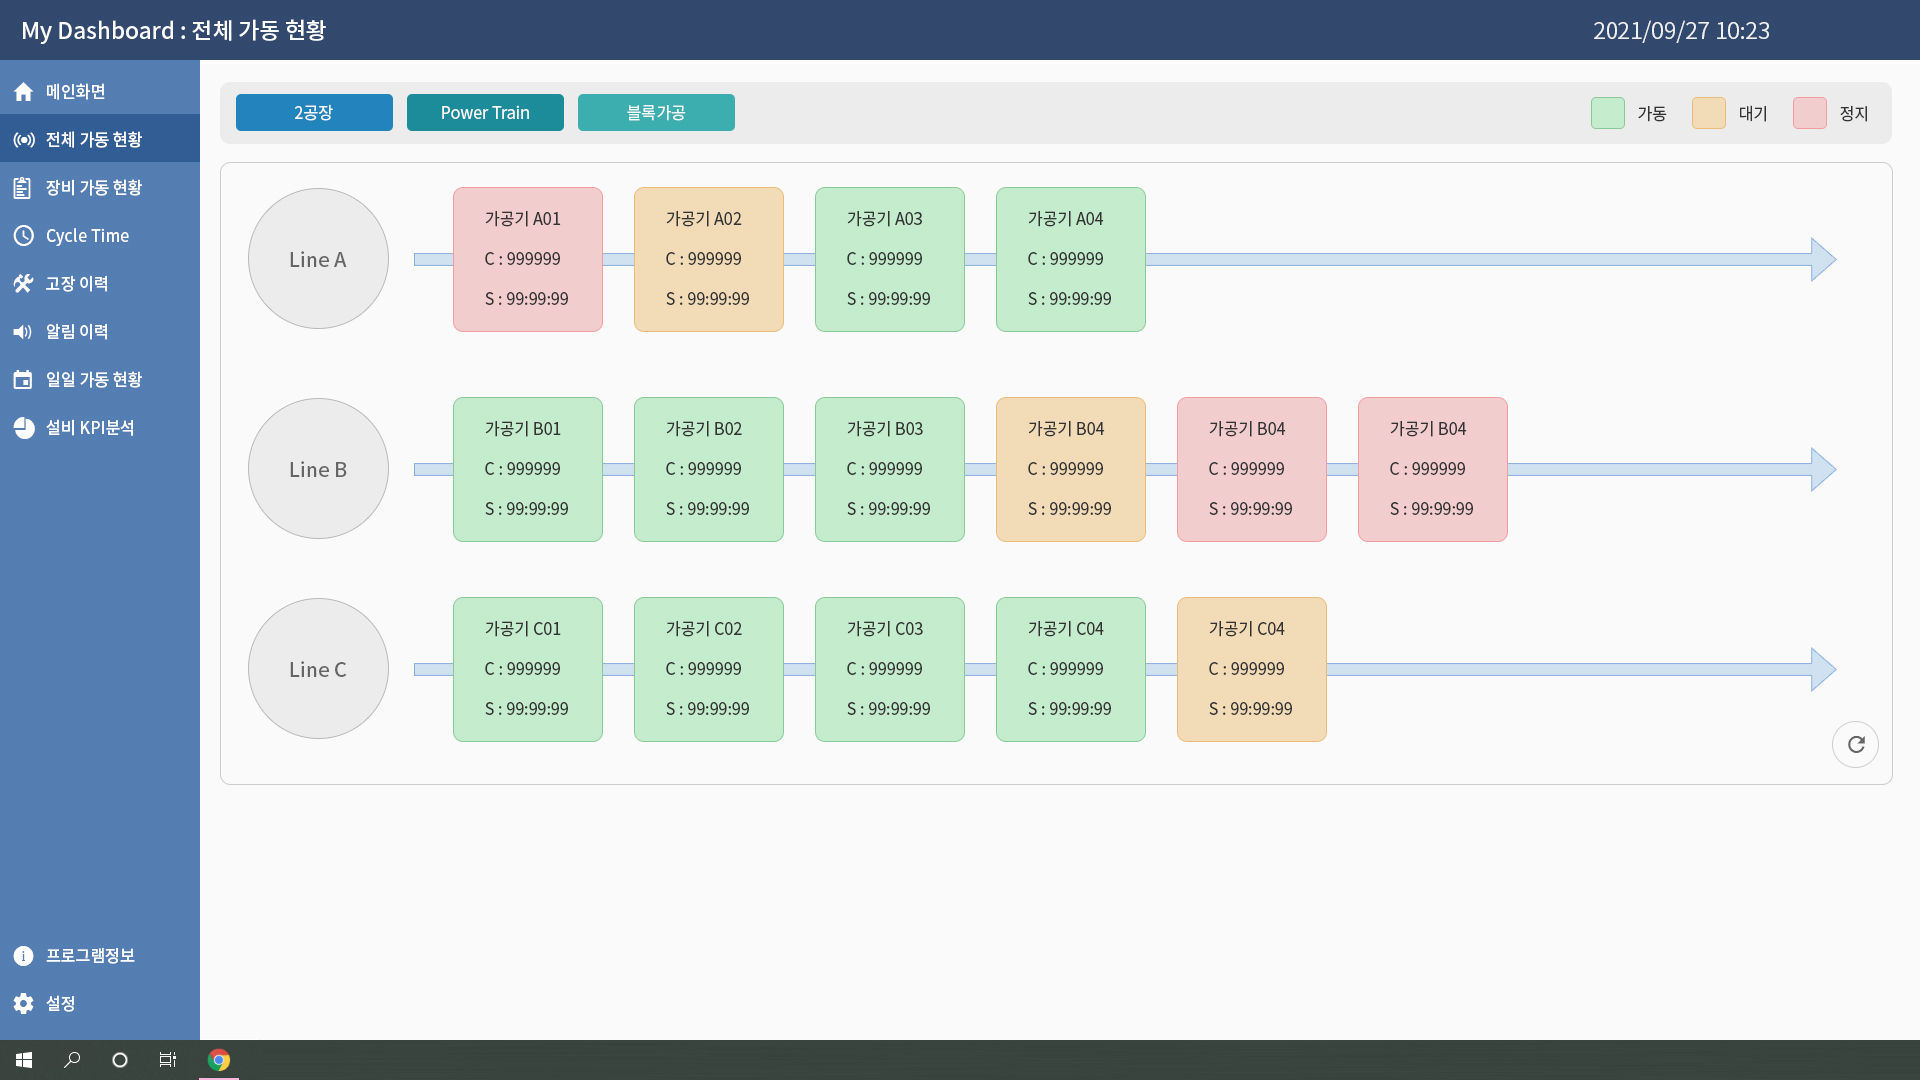Open the 설비 KPI분석 pie chart icon
The image size is (1920, 1080).
(x=24, y=428)
